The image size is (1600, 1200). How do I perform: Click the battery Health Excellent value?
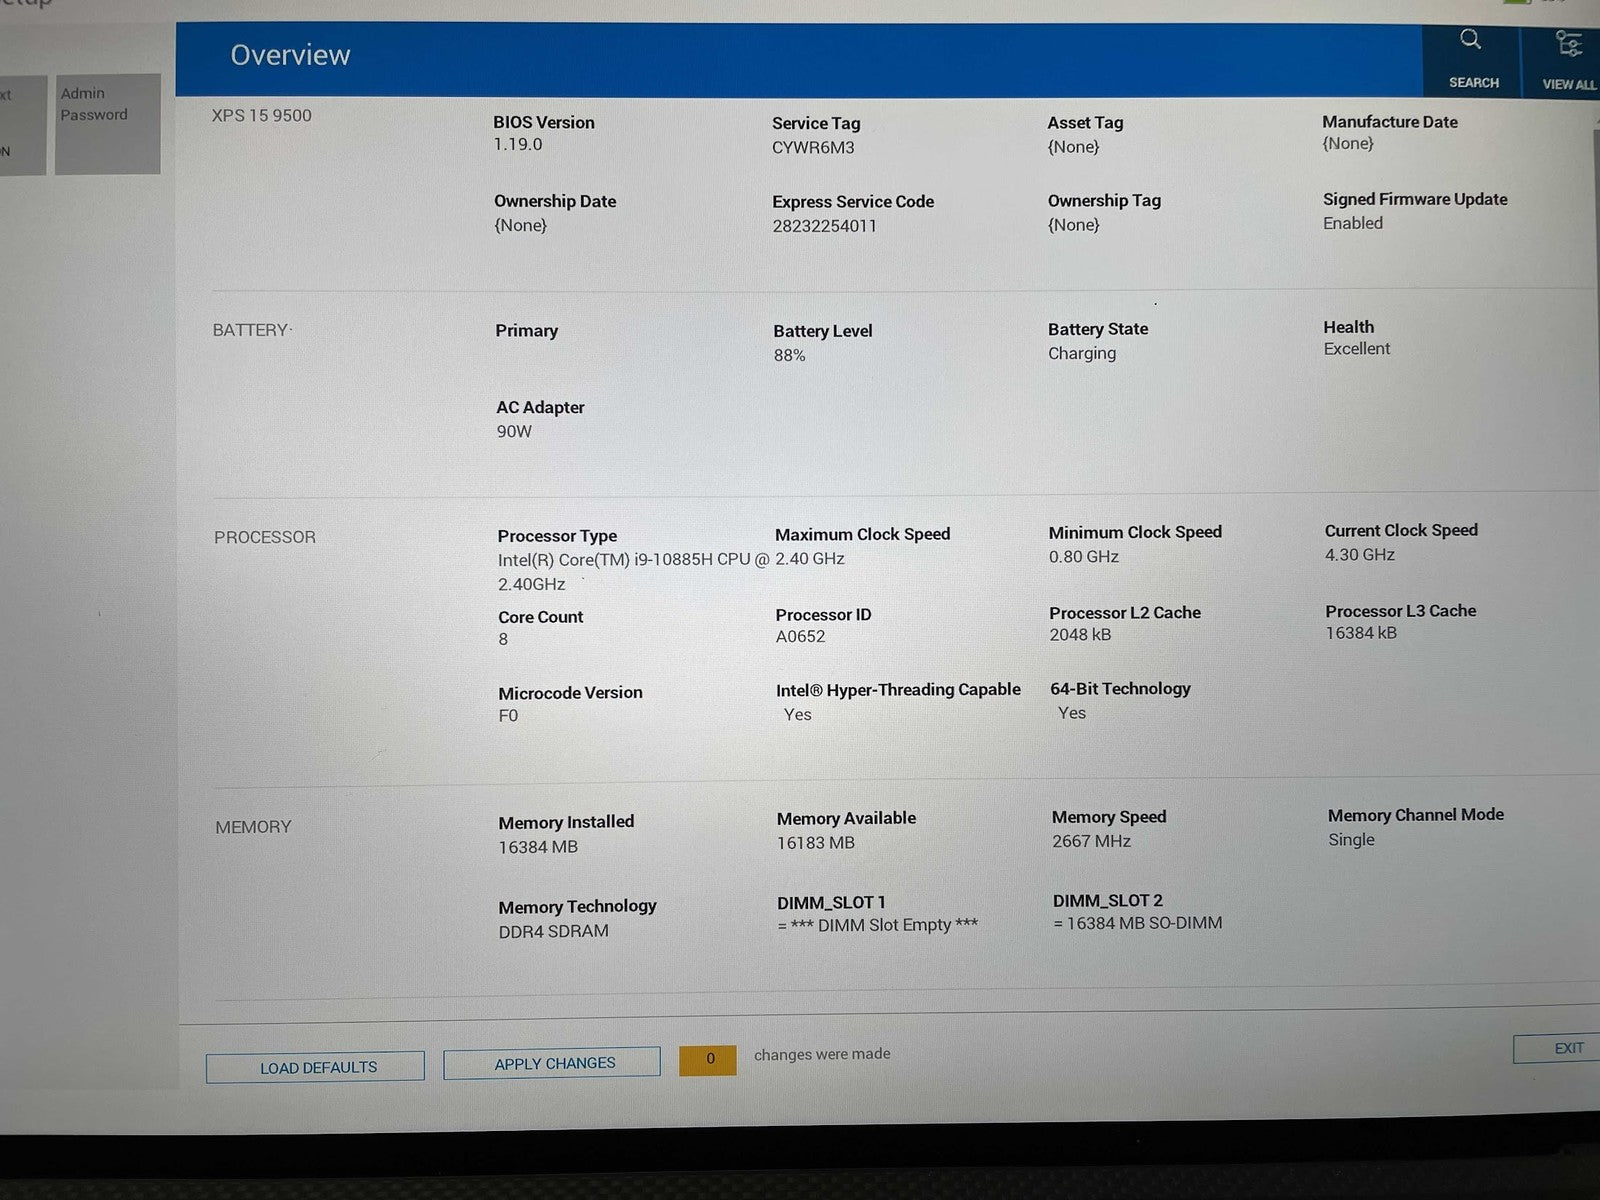[x=1357, y=349]
